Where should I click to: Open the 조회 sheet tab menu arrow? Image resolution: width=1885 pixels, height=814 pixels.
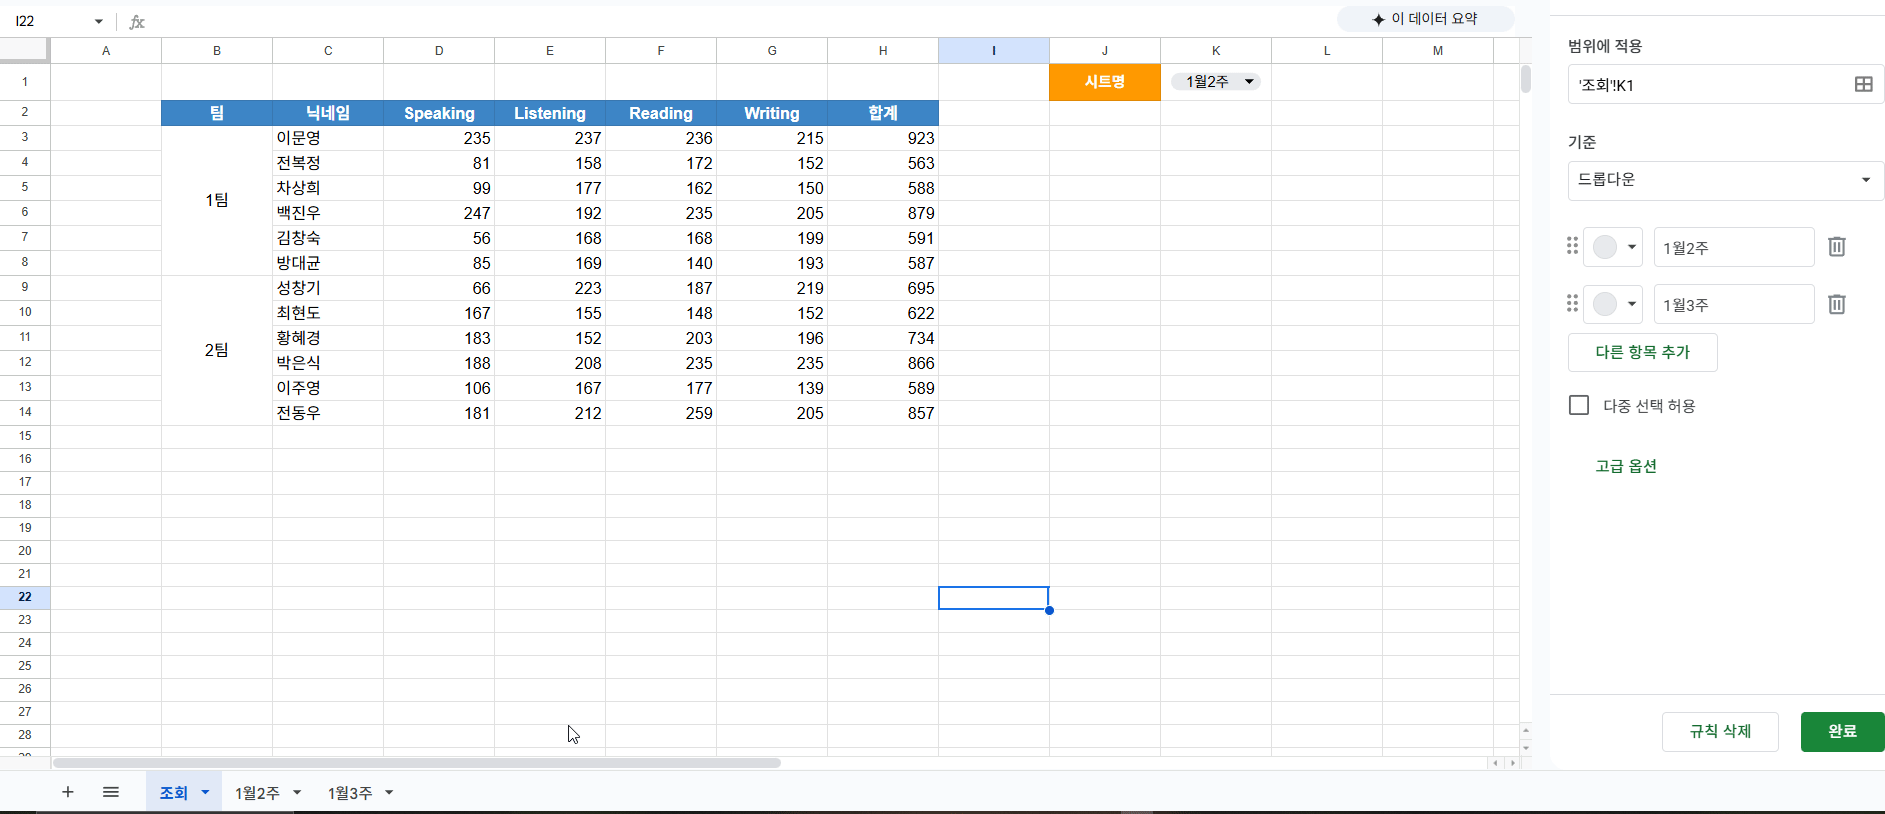(205, 792)
